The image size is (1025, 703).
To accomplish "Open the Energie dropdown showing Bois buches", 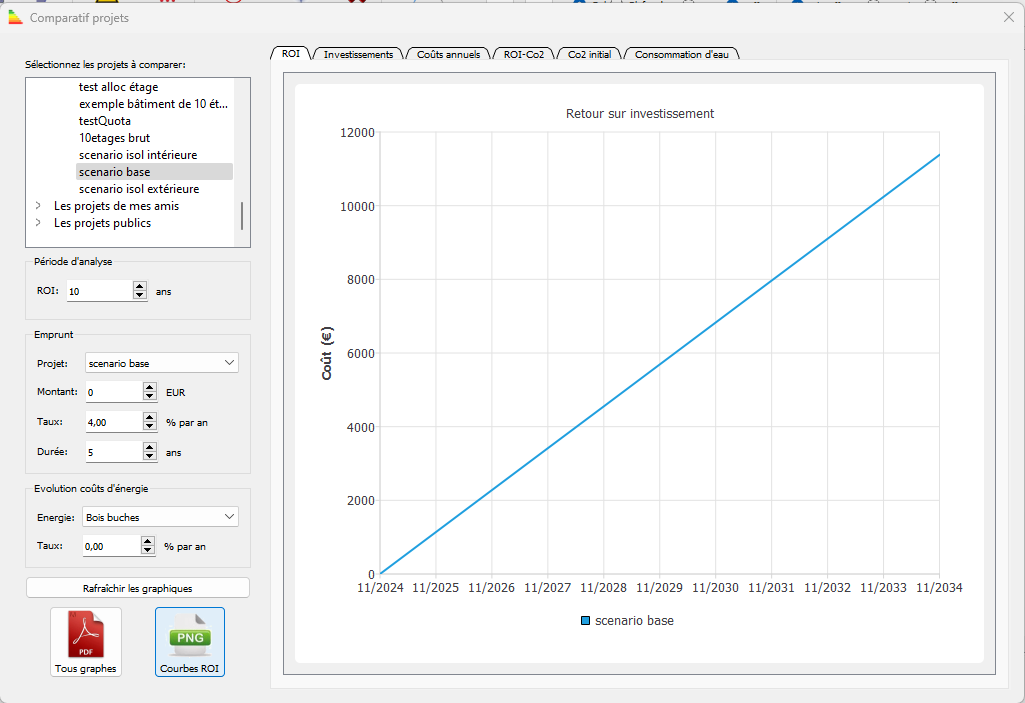I will [x=162, y=517].
